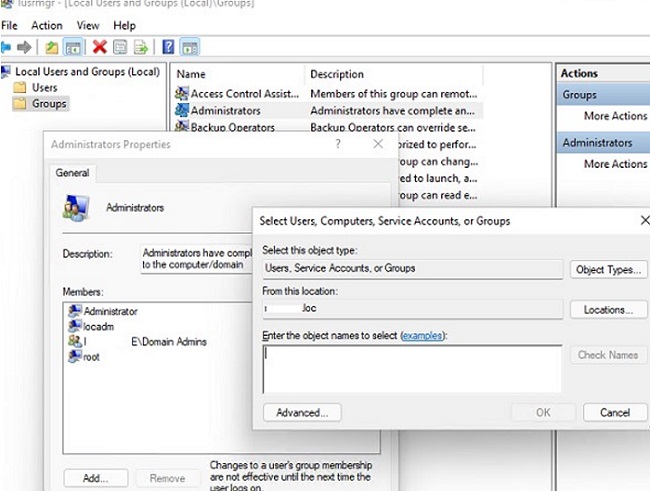650x491 pixels.
Task: Toggle the Show/Hide Console Tree icon
Action: tap(72, 47)
